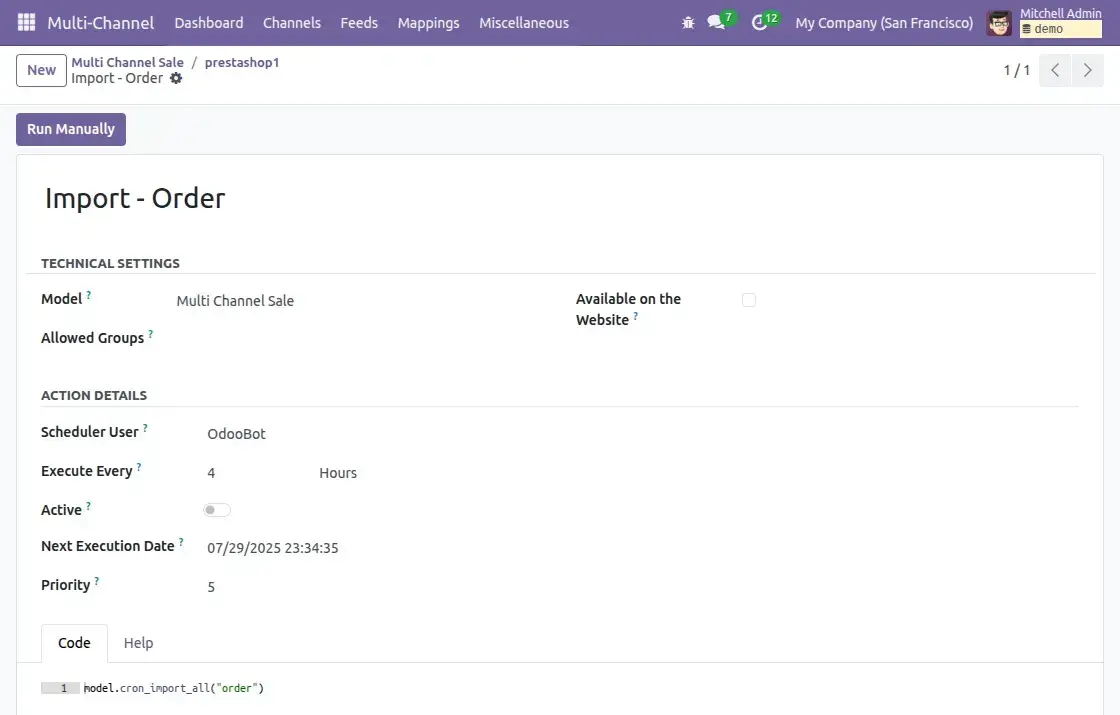Click the New button
This screenshot has height=715, width=1120.
[x=41, y=70]
